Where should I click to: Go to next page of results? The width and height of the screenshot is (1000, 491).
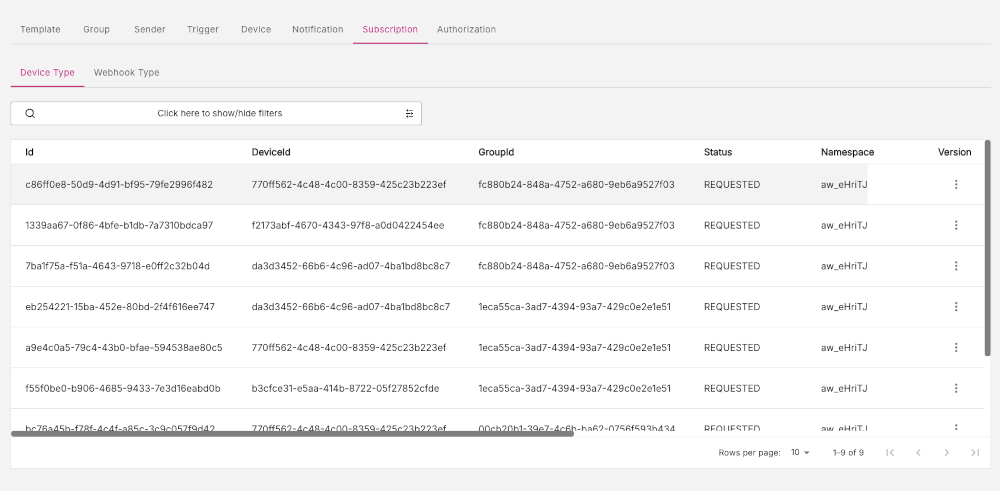tap(946, 453)
